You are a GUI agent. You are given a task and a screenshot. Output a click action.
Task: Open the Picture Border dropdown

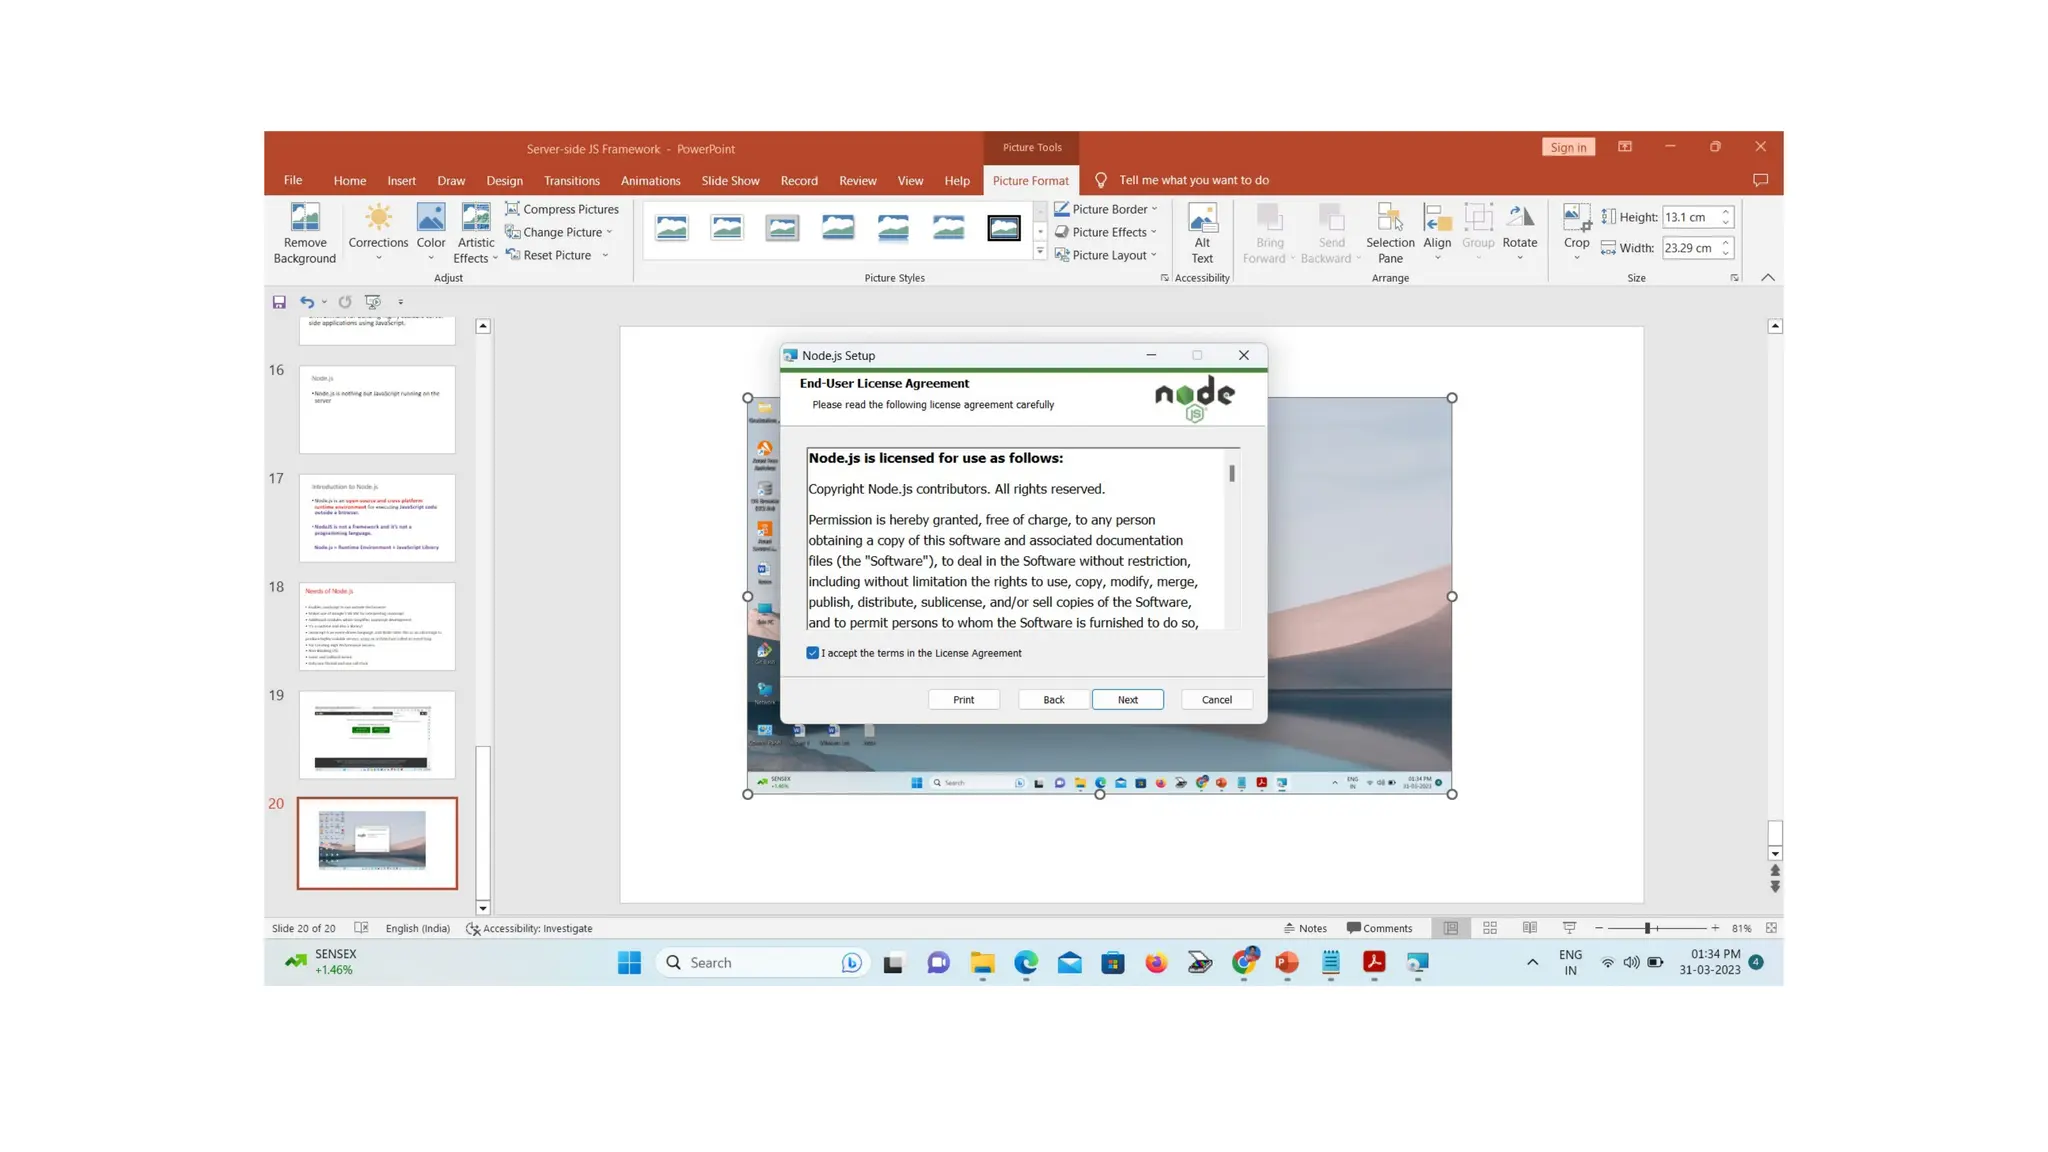(x=1106, y=209)
